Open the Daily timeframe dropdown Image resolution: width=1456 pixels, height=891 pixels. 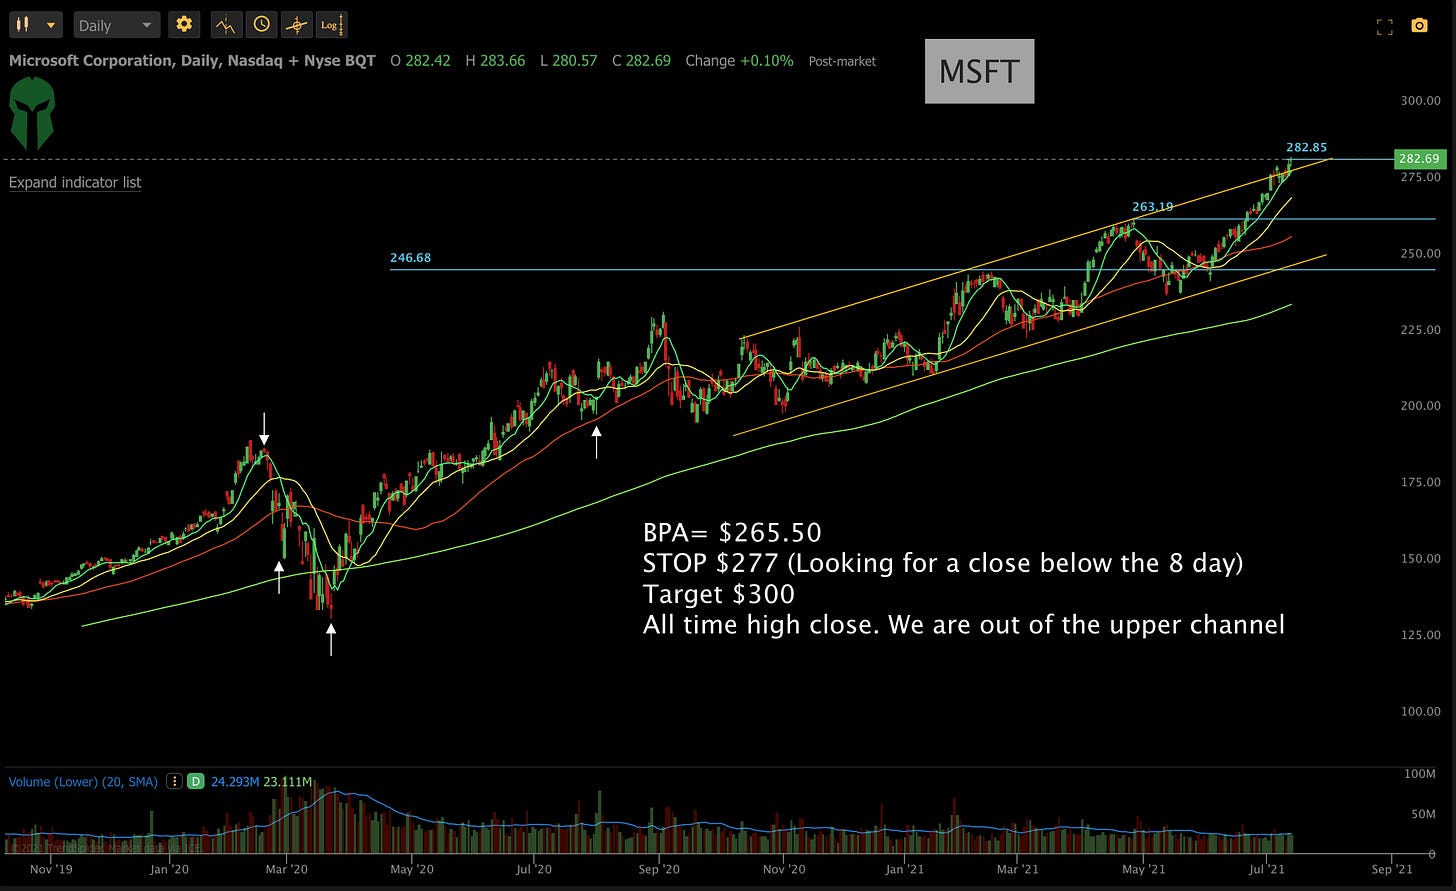pos(117,25)
